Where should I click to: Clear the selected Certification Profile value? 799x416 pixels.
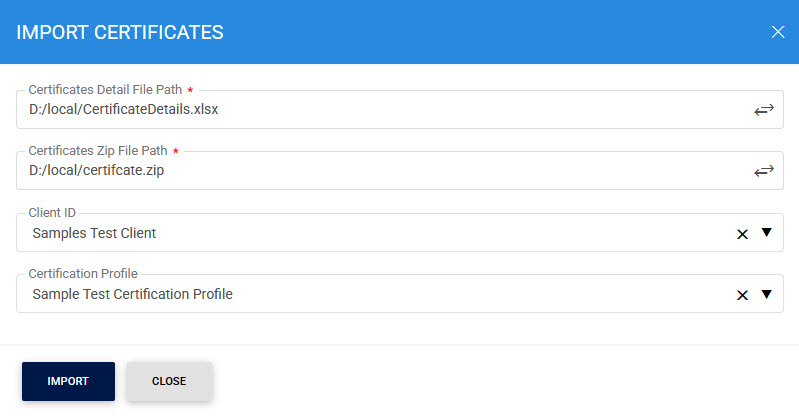[x=742, y=295]
